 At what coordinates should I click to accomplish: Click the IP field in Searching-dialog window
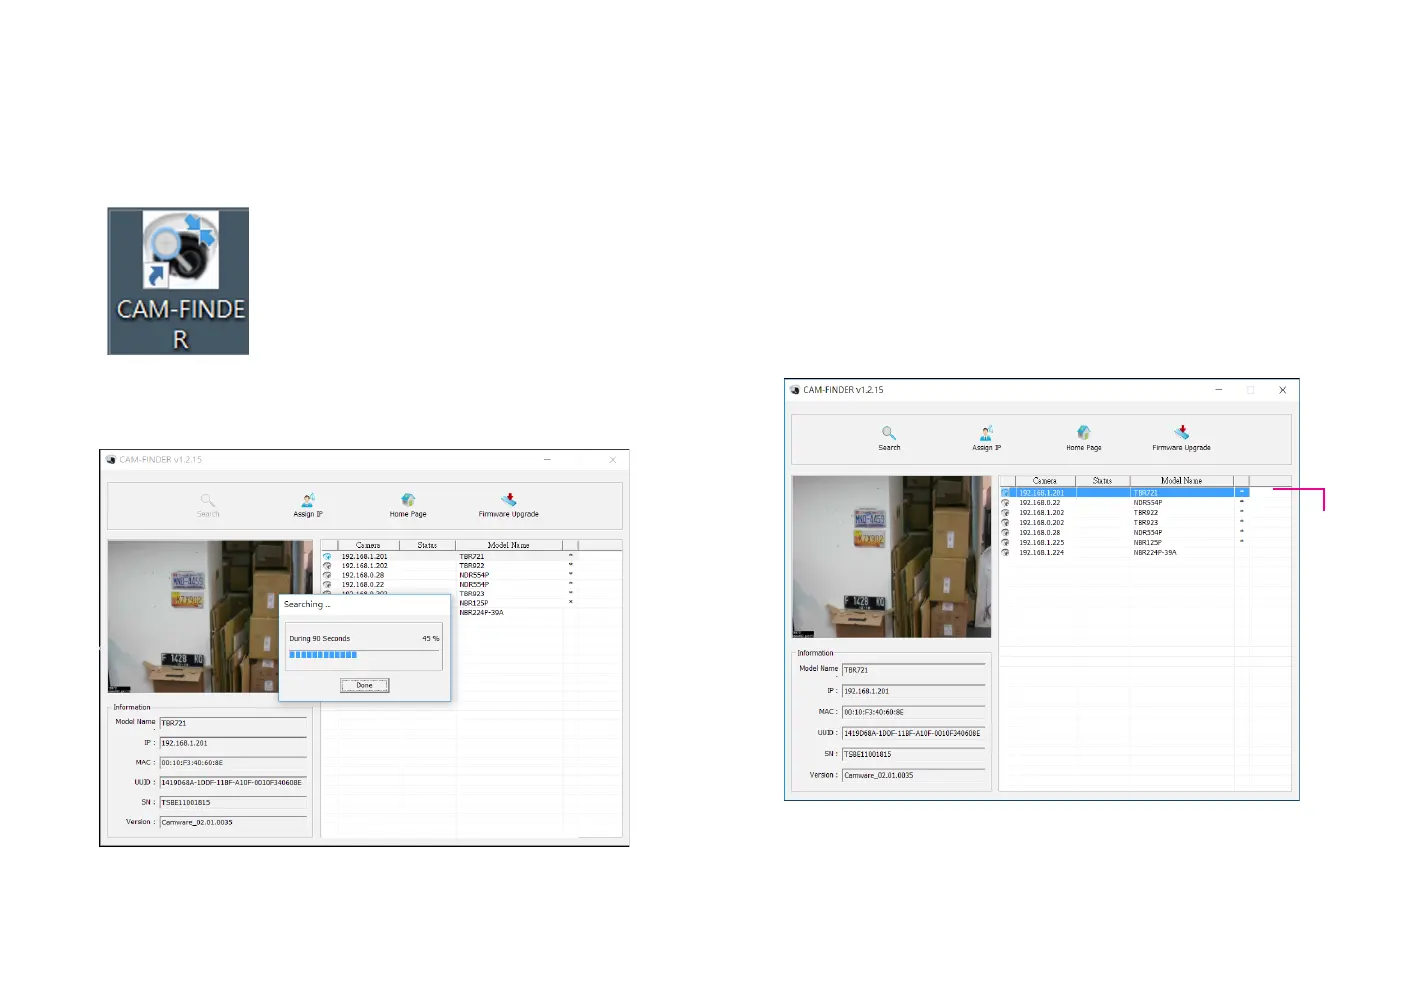pyautogui.click(x=233, y=743)
